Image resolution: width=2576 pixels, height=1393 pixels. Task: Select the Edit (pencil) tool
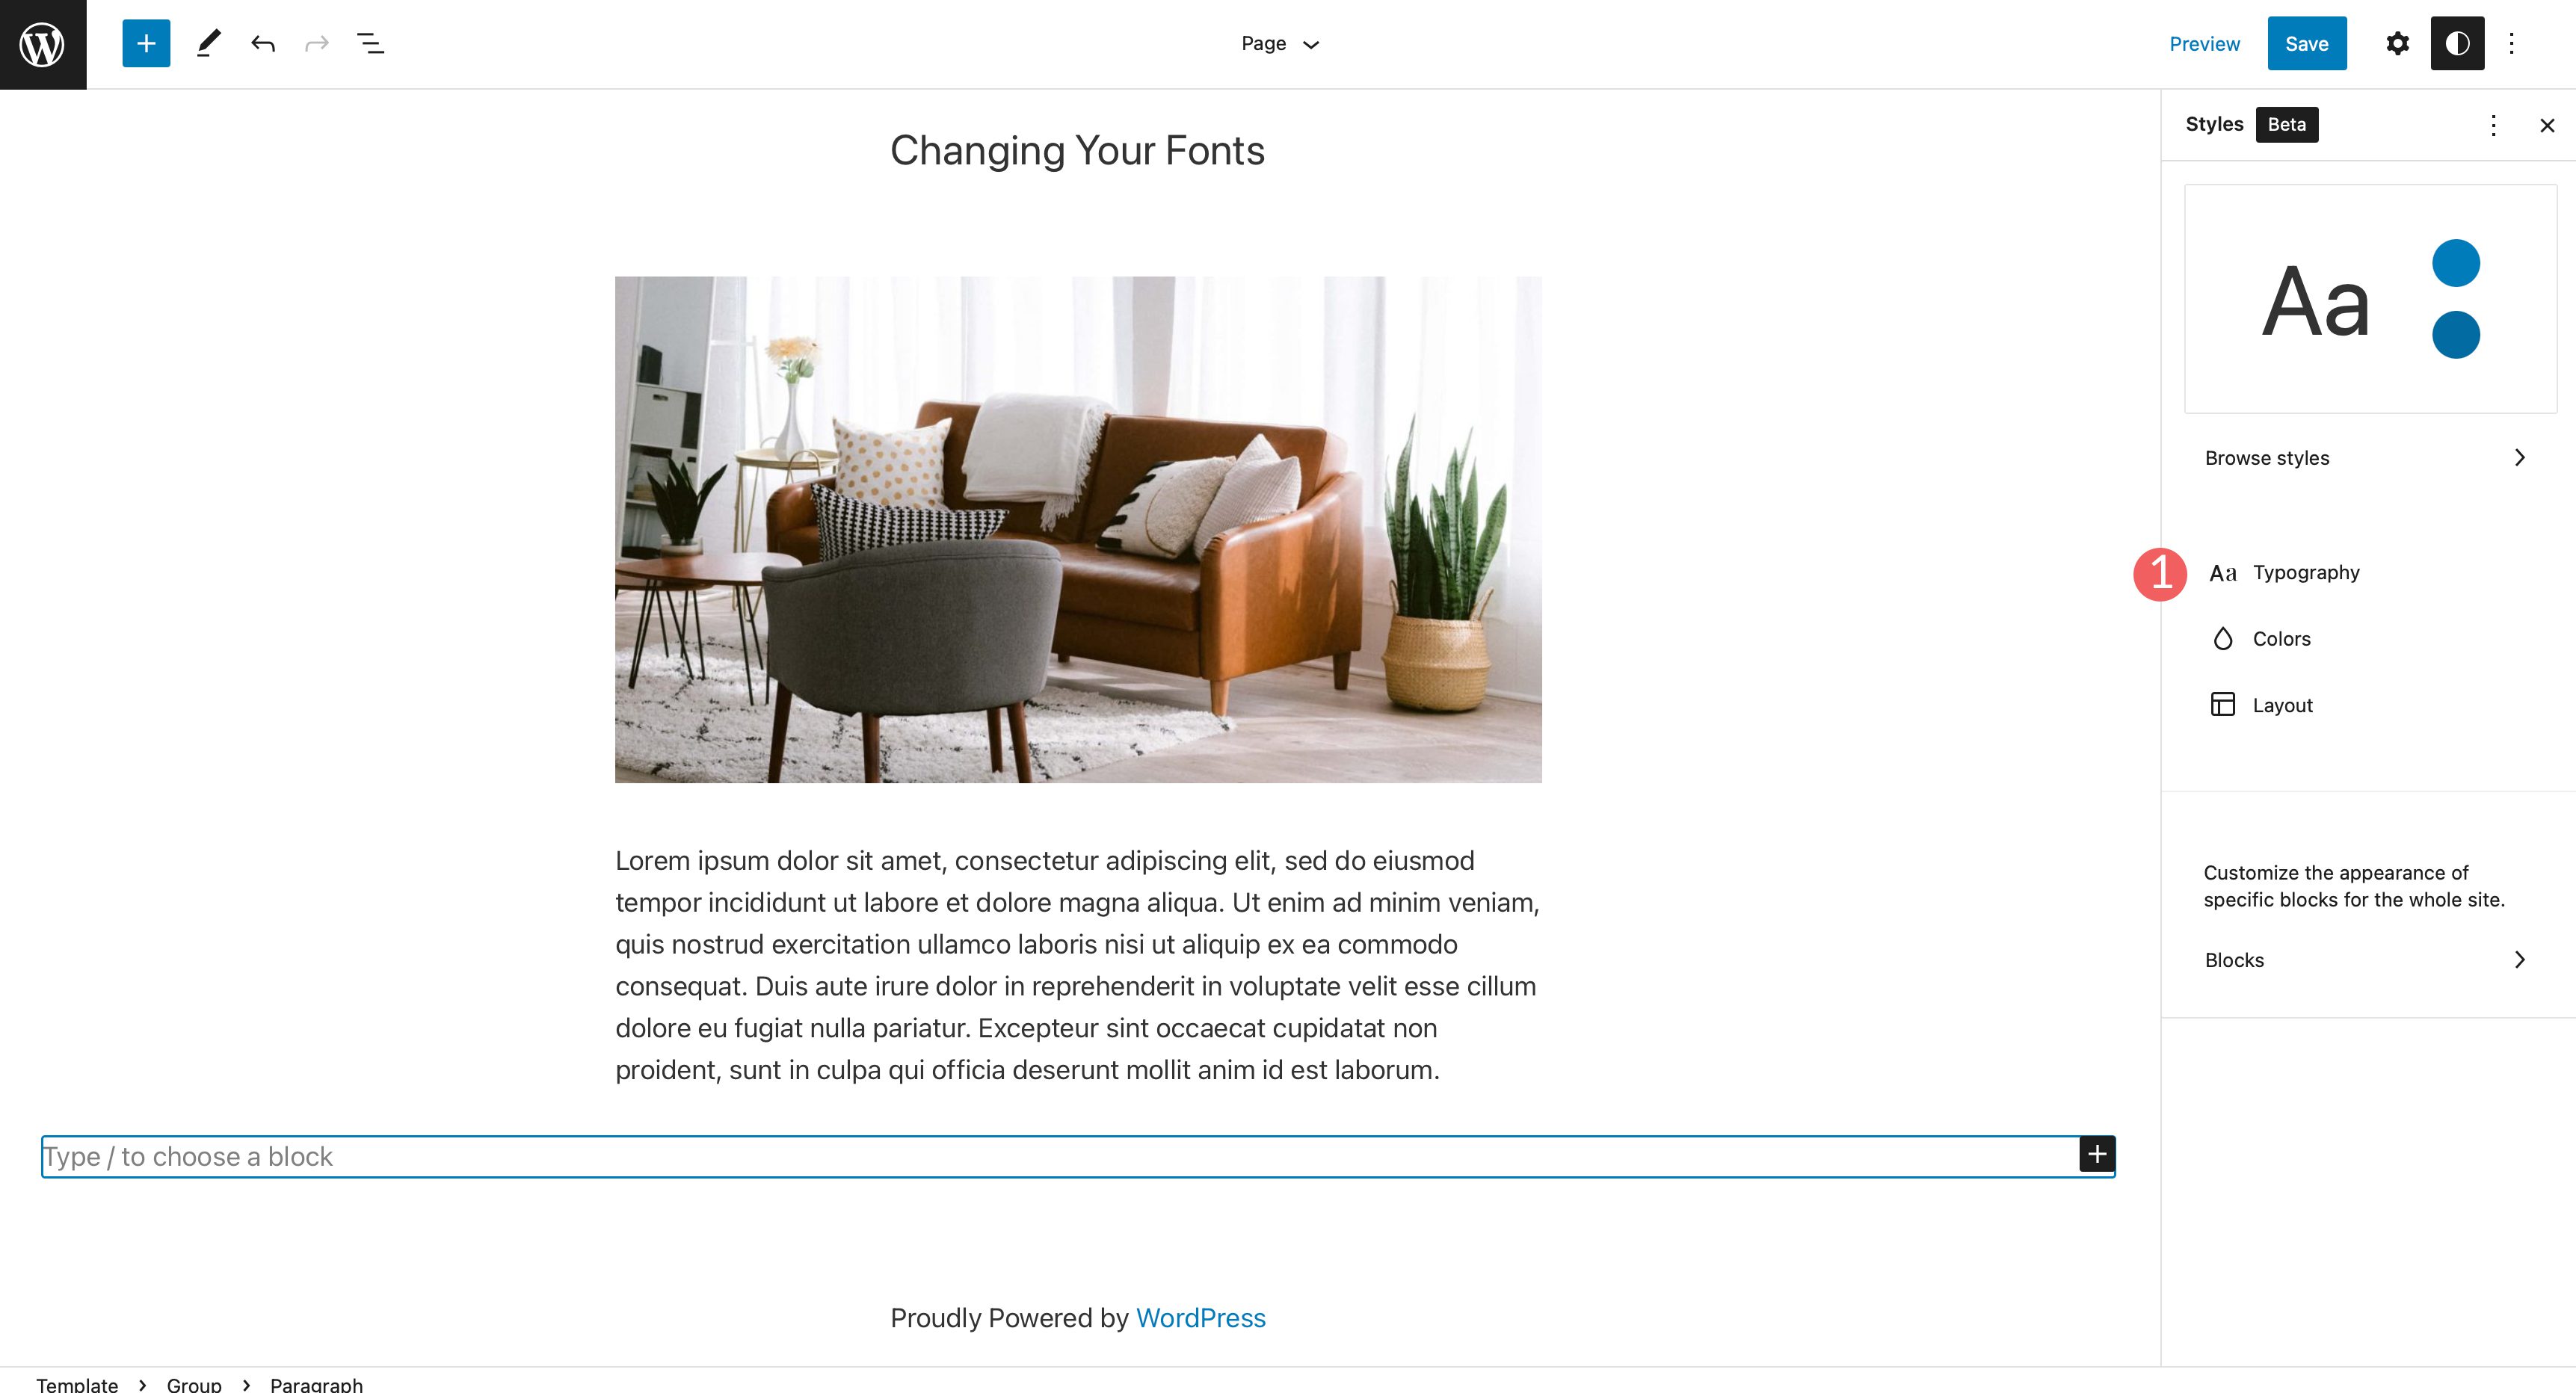pyautogui.click(x=206, y=43)
